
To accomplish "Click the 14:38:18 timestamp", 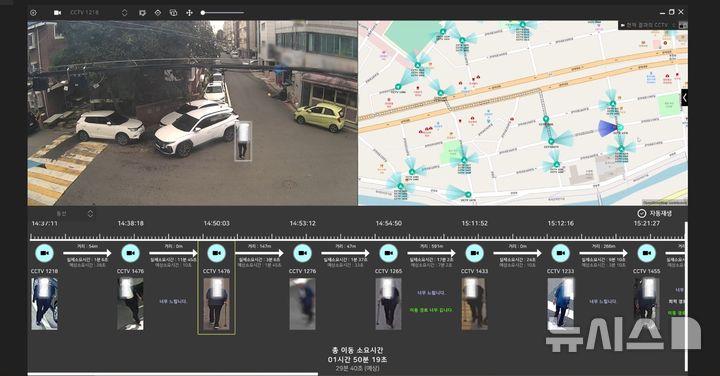I will 130,223.
